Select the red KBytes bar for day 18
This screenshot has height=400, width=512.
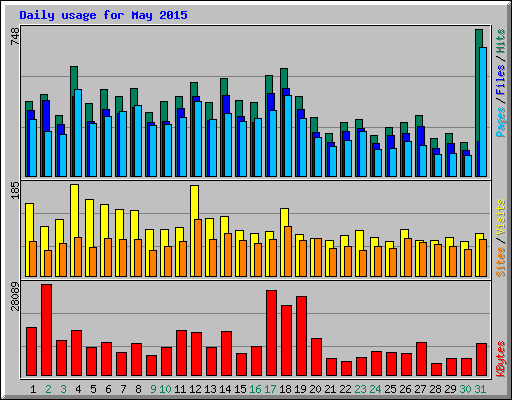286,341
